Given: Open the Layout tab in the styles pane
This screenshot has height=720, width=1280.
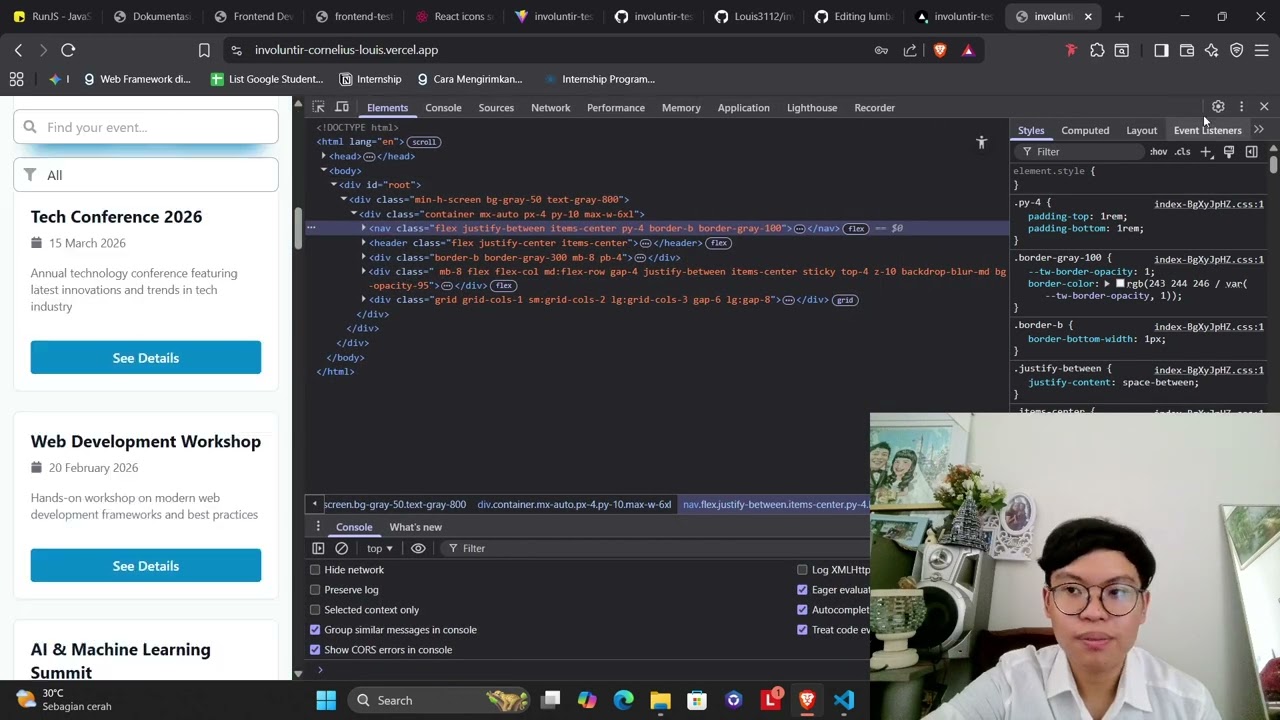Looking at the screenshot, I should pyautogui.click(x=1141, y=130).
